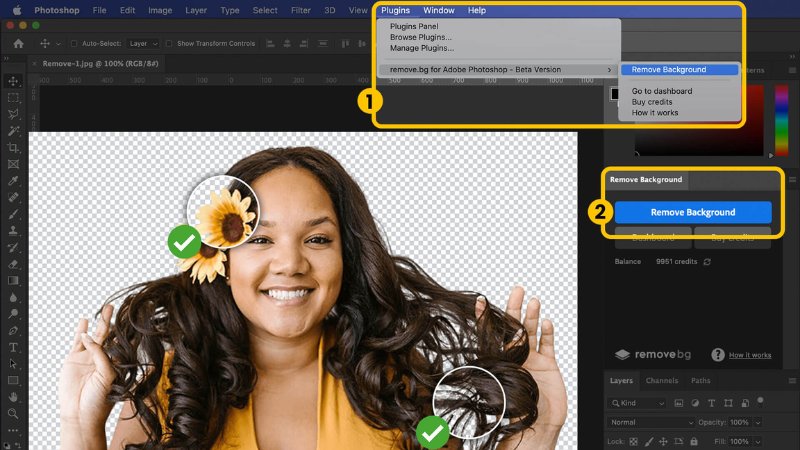800x450 pixels.
Task: Select the Hand tool
Action: [x=13, y=397]
